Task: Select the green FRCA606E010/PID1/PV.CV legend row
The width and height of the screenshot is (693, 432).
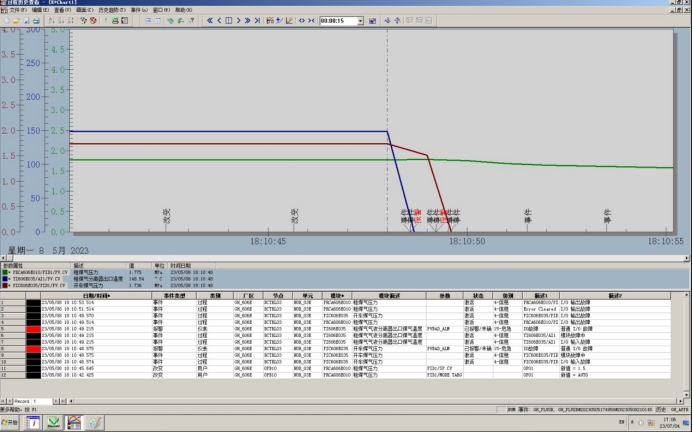Action: [108, 272]
